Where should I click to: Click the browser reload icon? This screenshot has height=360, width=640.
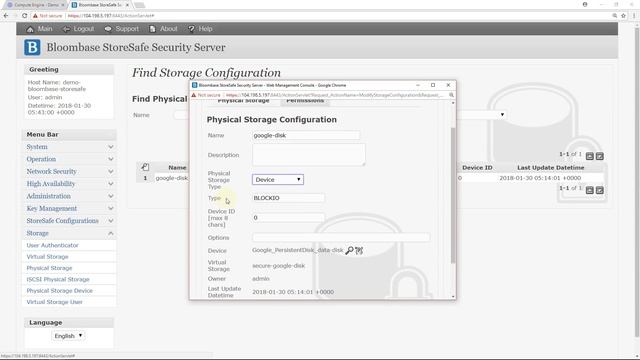[x=24, y=16]
